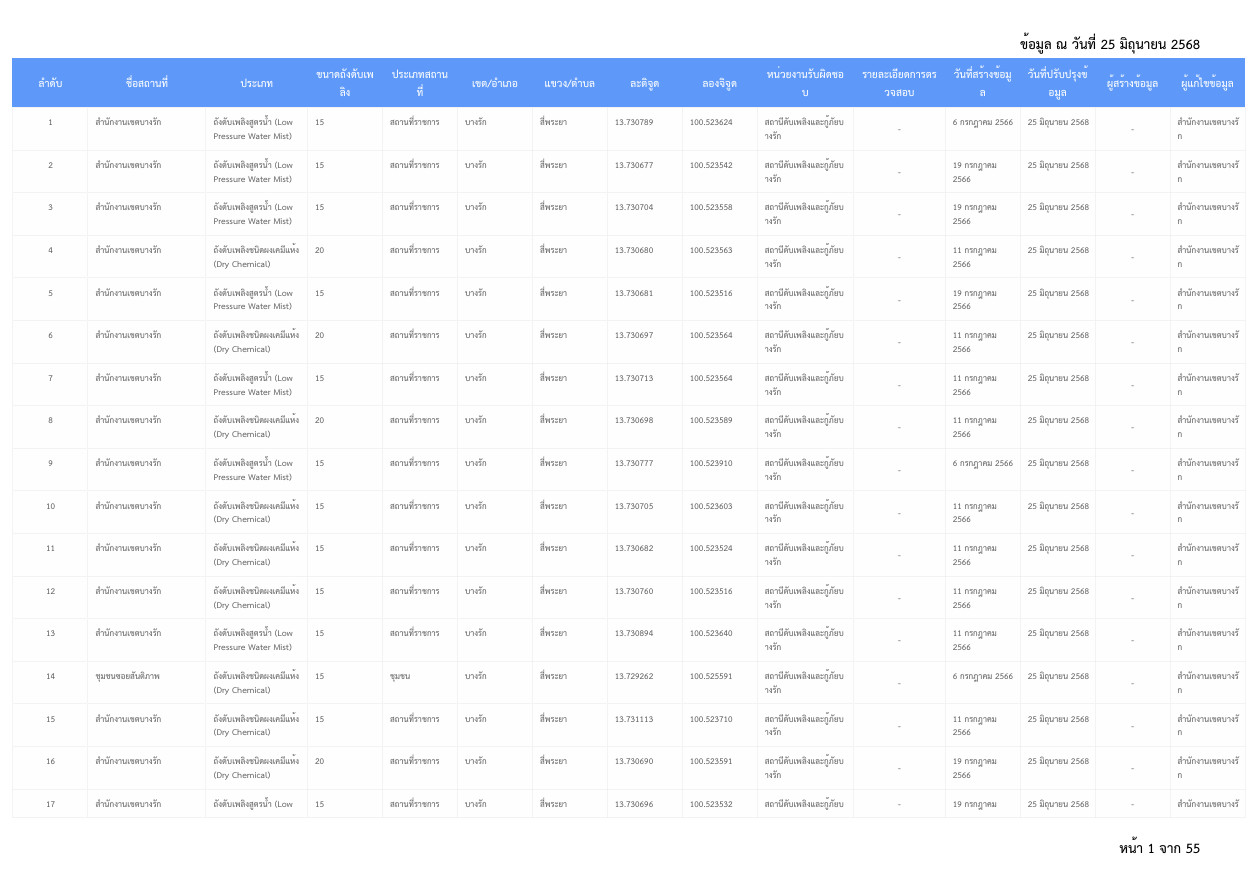Select latitude value 13.731113
The height and width of the screenshot is (891, 1255).
(634, 719)
